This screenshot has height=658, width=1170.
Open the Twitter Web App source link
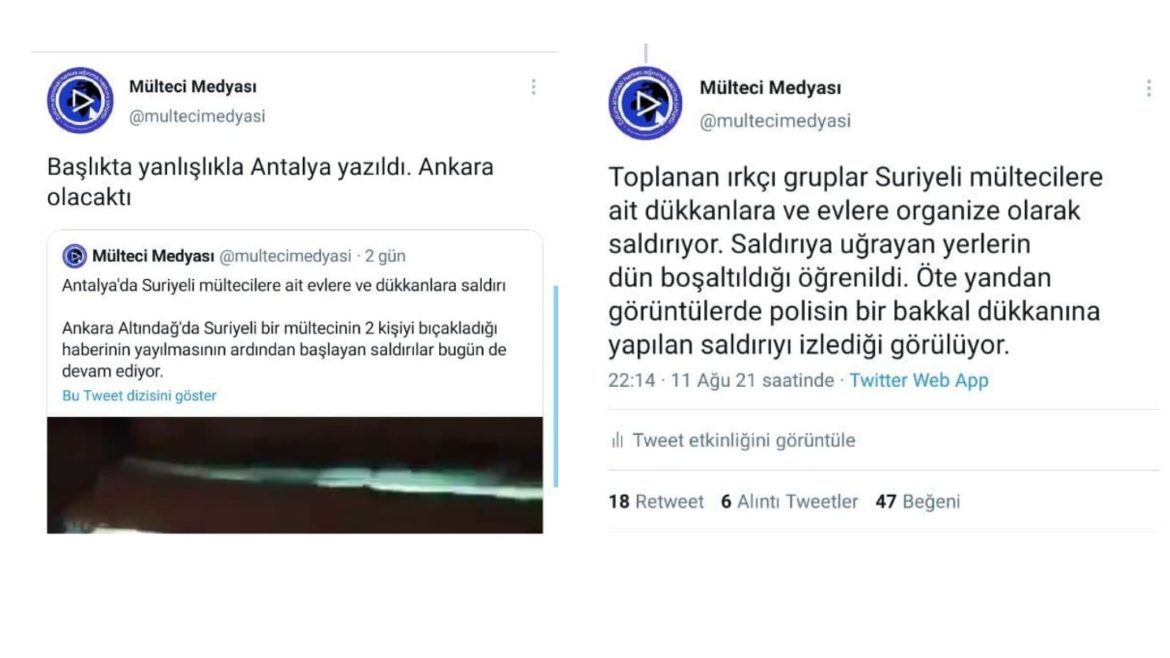919,380
